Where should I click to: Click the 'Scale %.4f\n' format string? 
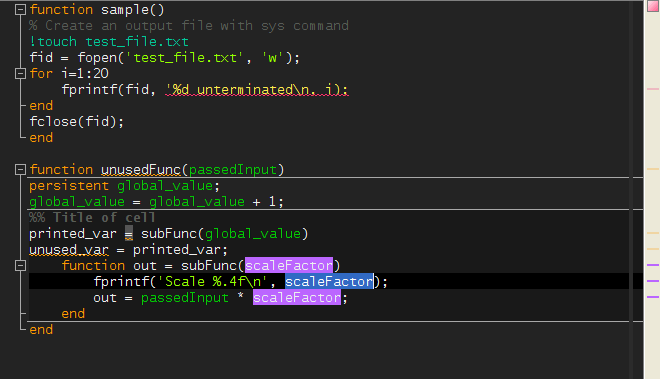(213, 282)
